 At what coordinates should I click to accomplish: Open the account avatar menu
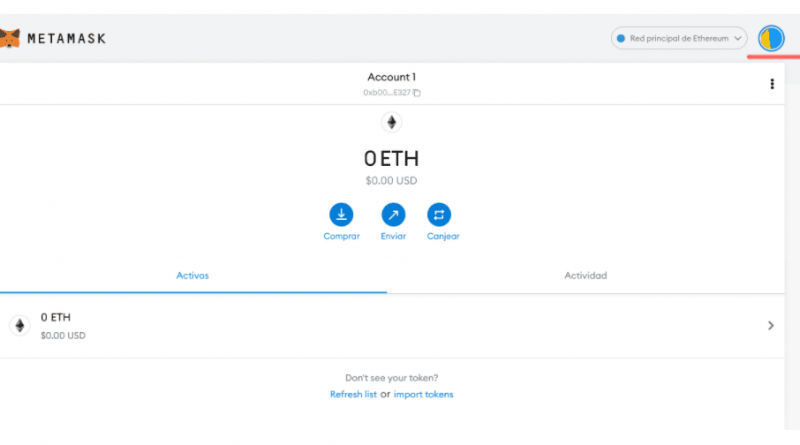point(771,39)
